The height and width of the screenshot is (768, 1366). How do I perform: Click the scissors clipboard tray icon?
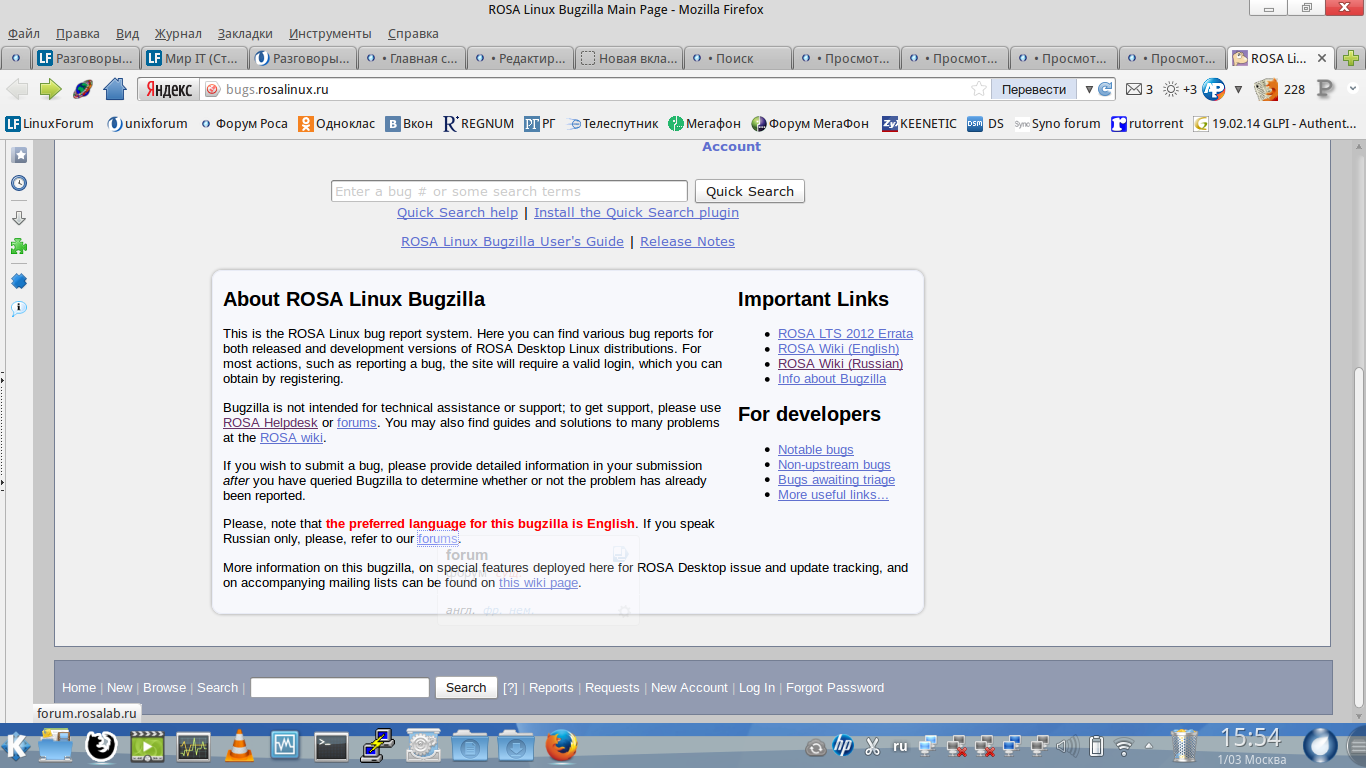click(x=872, y=746)
